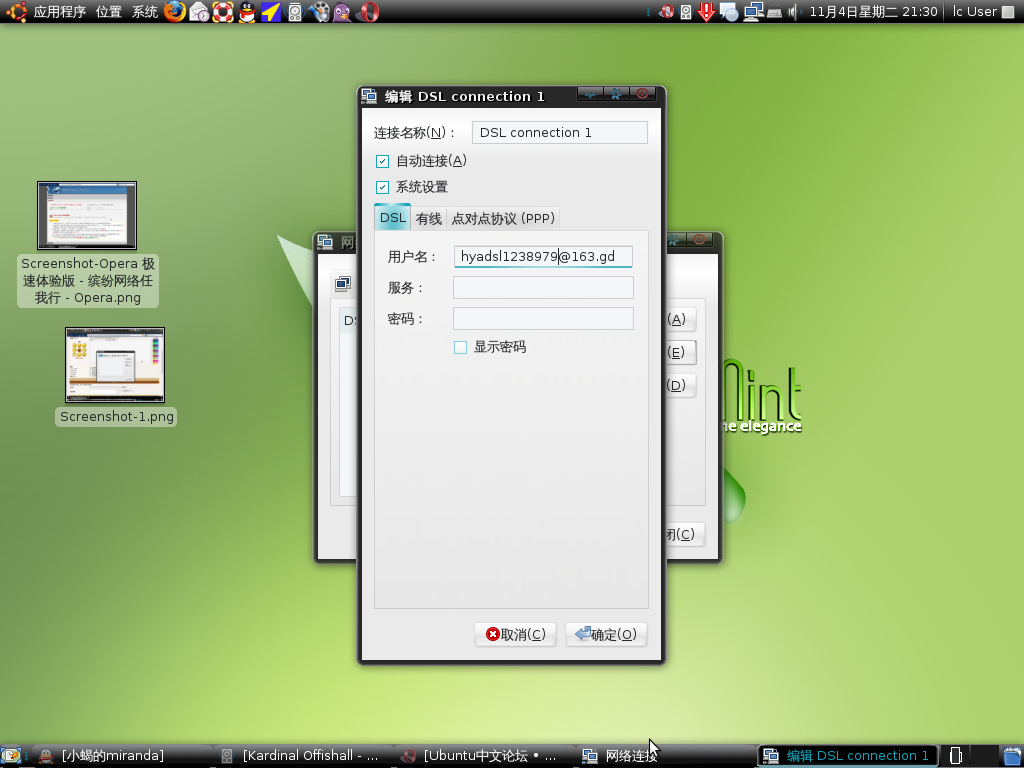The image size is (1024, 768).
Task: Switch to the DSL tab
Action: (x=392, y=217)
